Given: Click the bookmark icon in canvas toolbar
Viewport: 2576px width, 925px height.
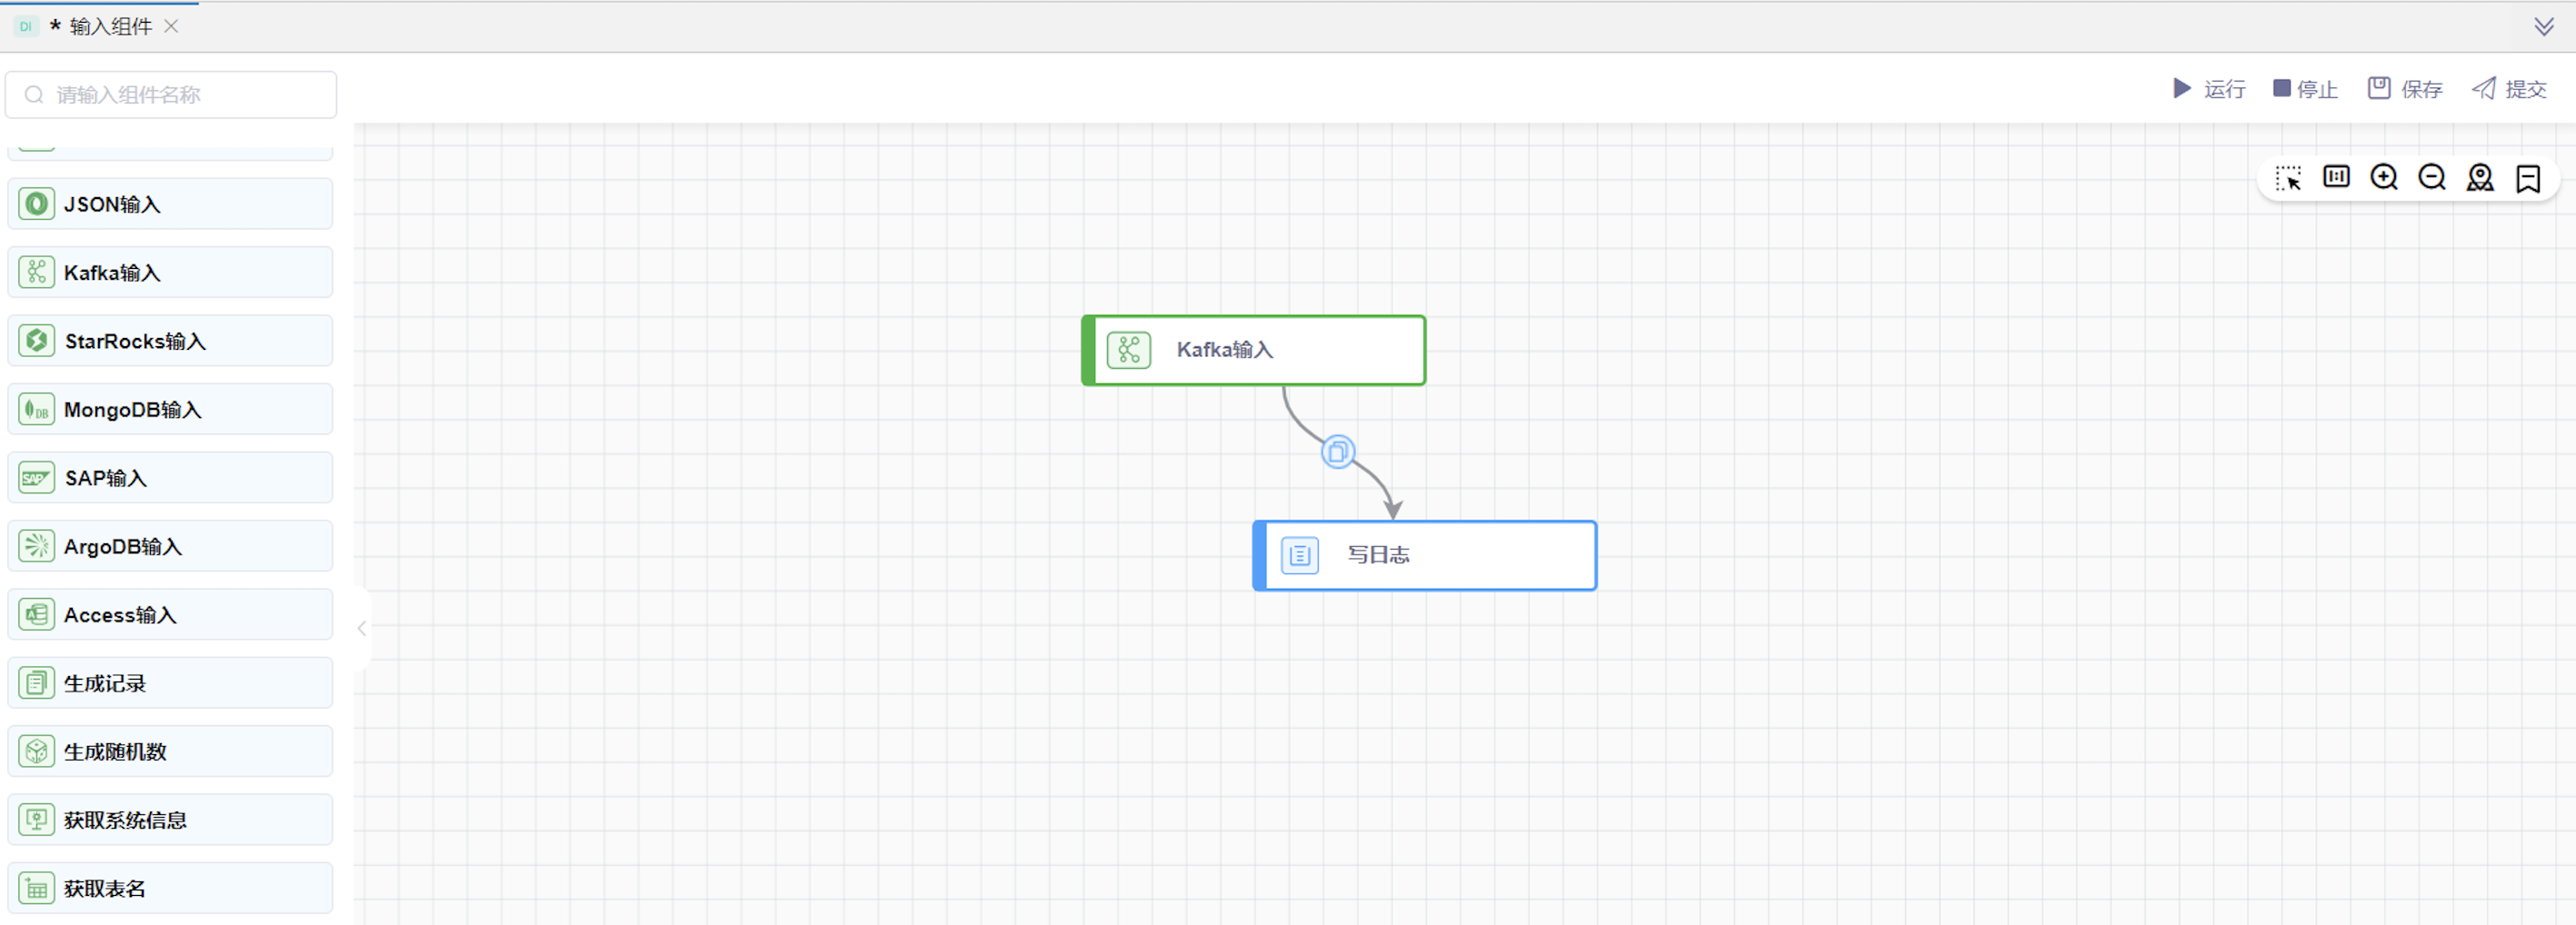Looking at the screenshot, I should pyautogui.click(x=2528, y=178).
